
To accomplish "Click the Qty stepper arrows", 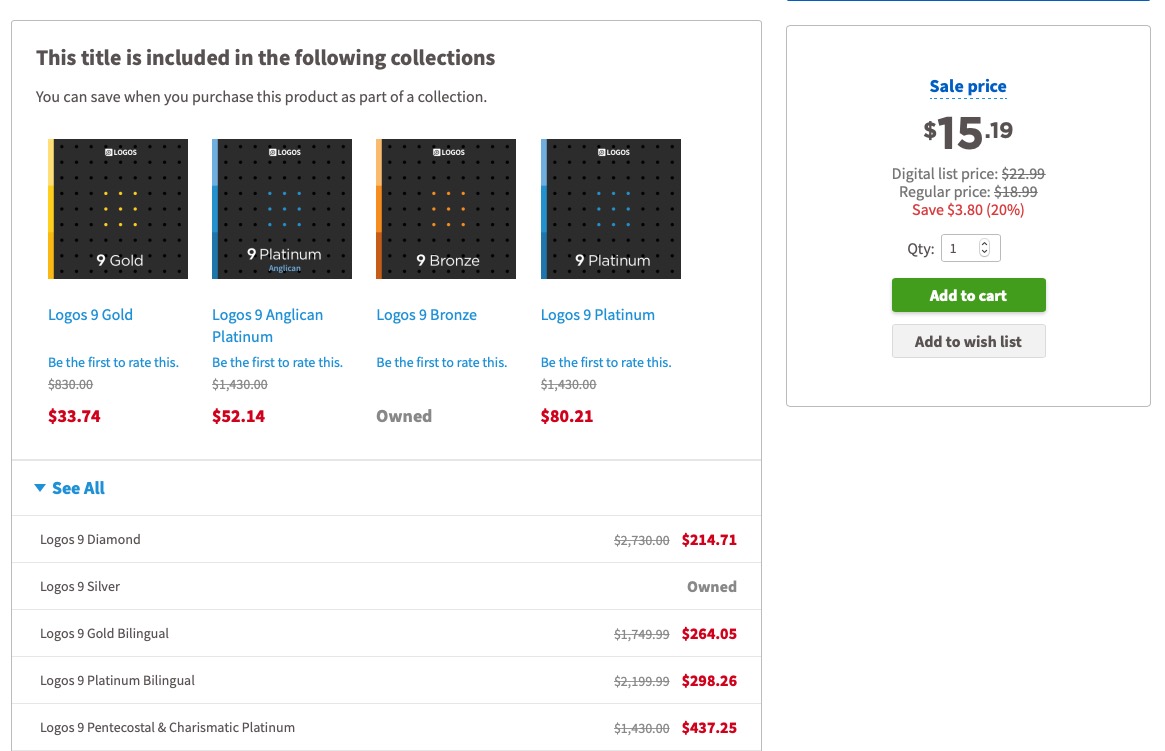I will pos(984,248).
